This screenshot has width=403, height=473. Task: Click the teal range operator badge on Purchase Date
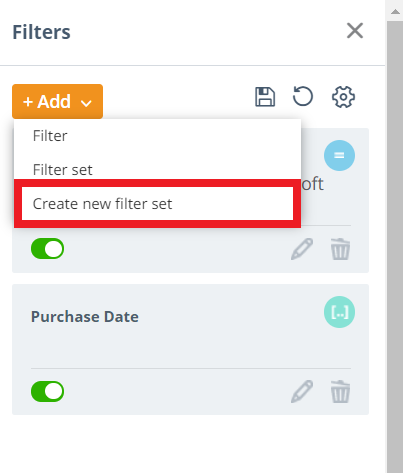click(x=339, y=312)
